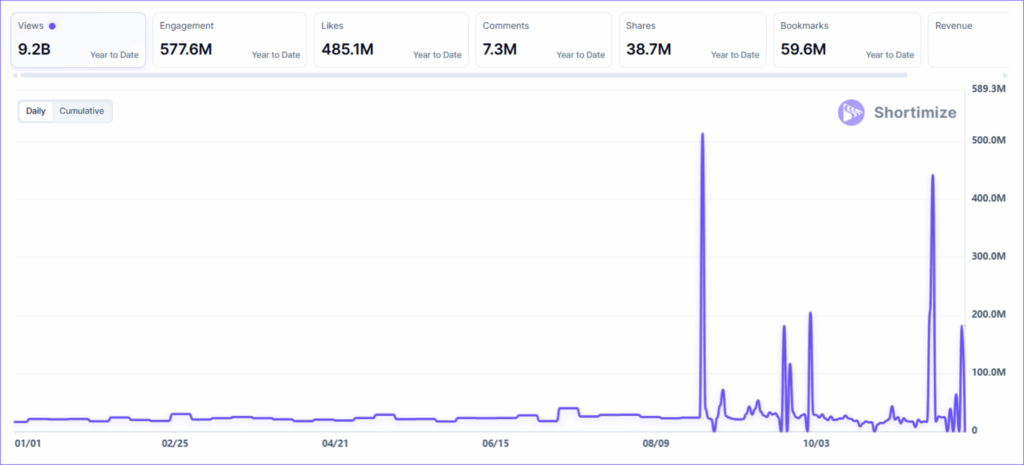Click the 01/01 date label on x-axis
Screen dimensions: 1024x465
click(x=27, y=443)
